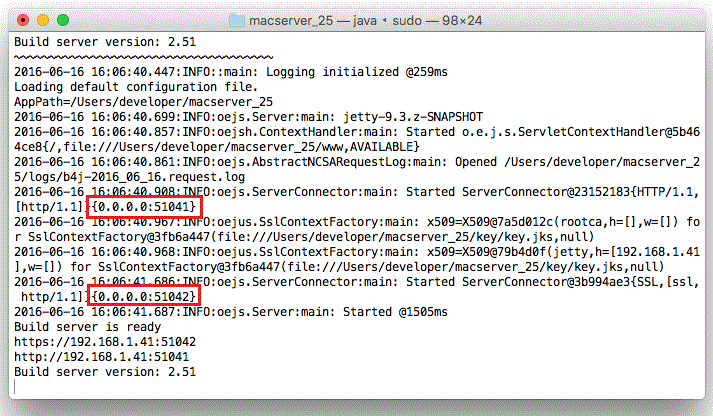713x416 pixels.
Task: Click the folder proxy icon in title bar
Action: [x=236, y=19]
